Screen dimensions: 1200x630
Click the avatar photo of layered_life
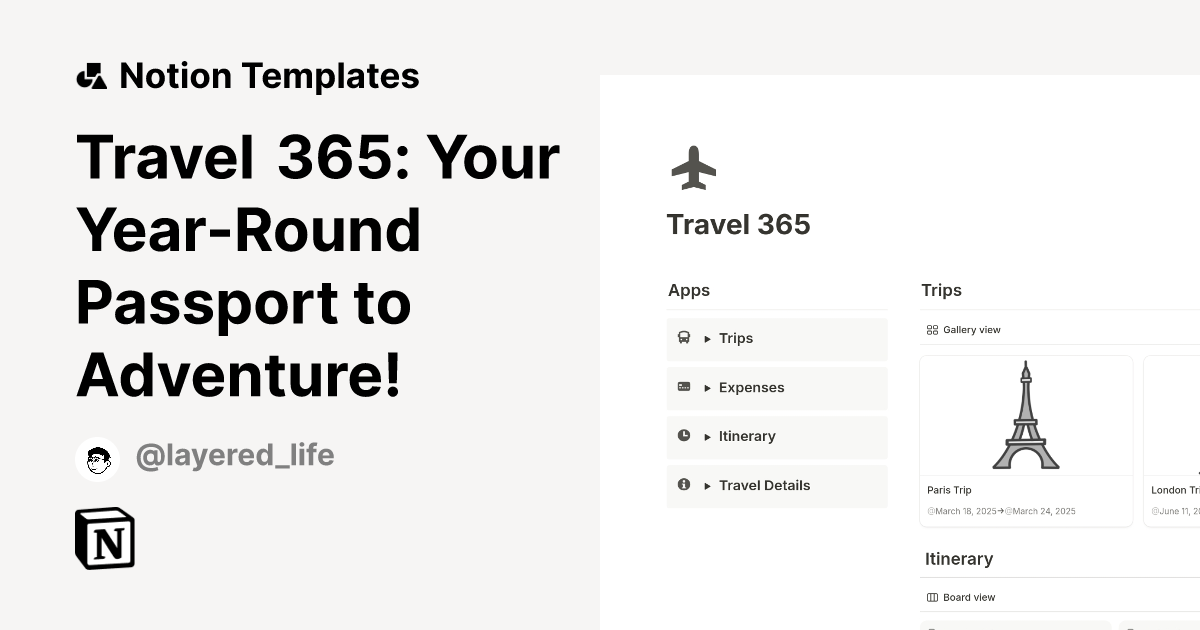pos(97,459)
